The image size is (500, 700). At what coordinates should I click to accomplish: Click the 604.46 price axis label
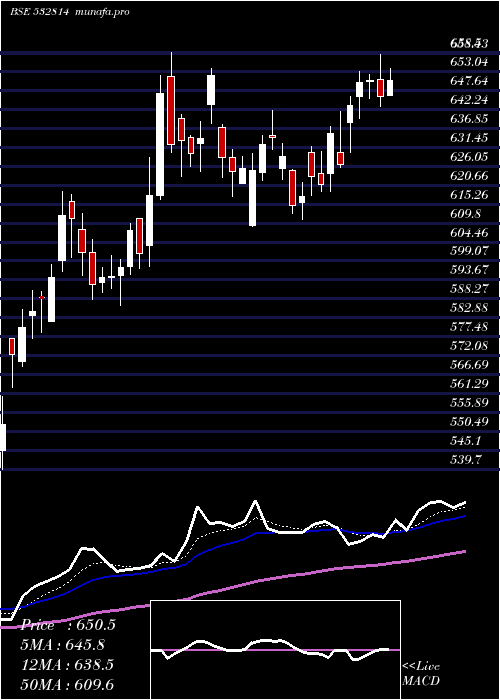point(469,233)
